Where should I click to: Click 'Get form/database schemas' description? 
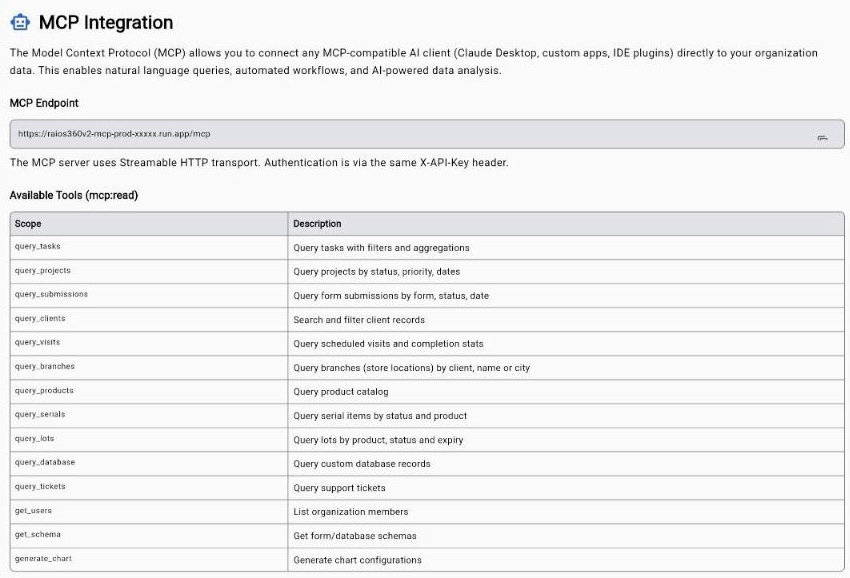(x=355, y=536)
